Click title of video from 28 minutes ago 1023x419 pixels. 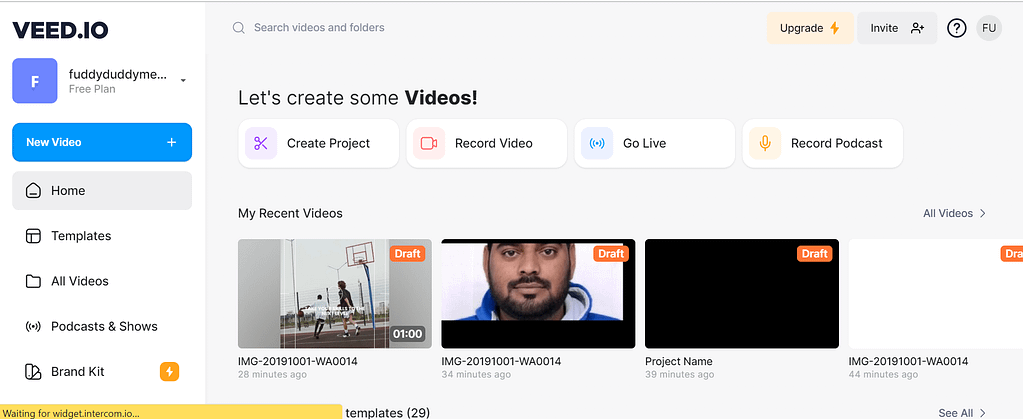click(x=298, y=361)
